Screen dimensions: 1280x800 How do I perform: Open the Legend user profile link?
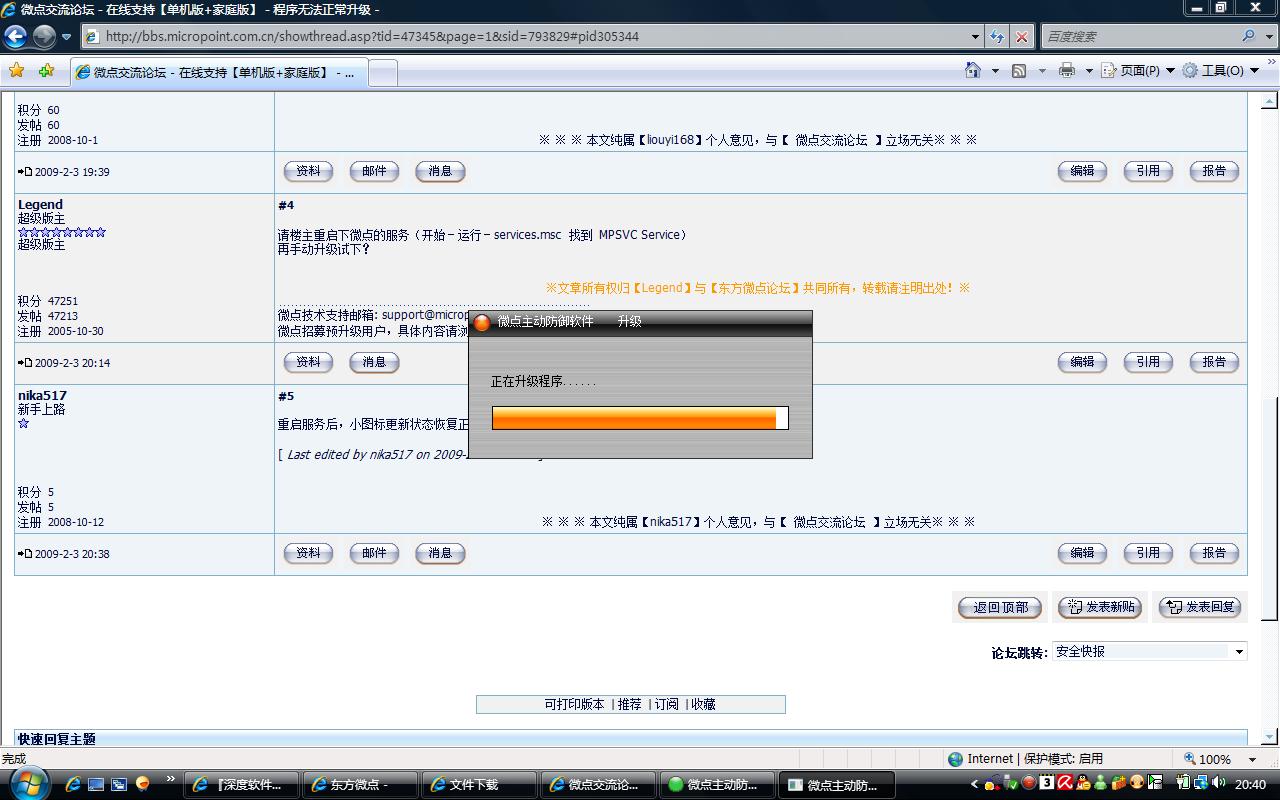click(40, 205)
